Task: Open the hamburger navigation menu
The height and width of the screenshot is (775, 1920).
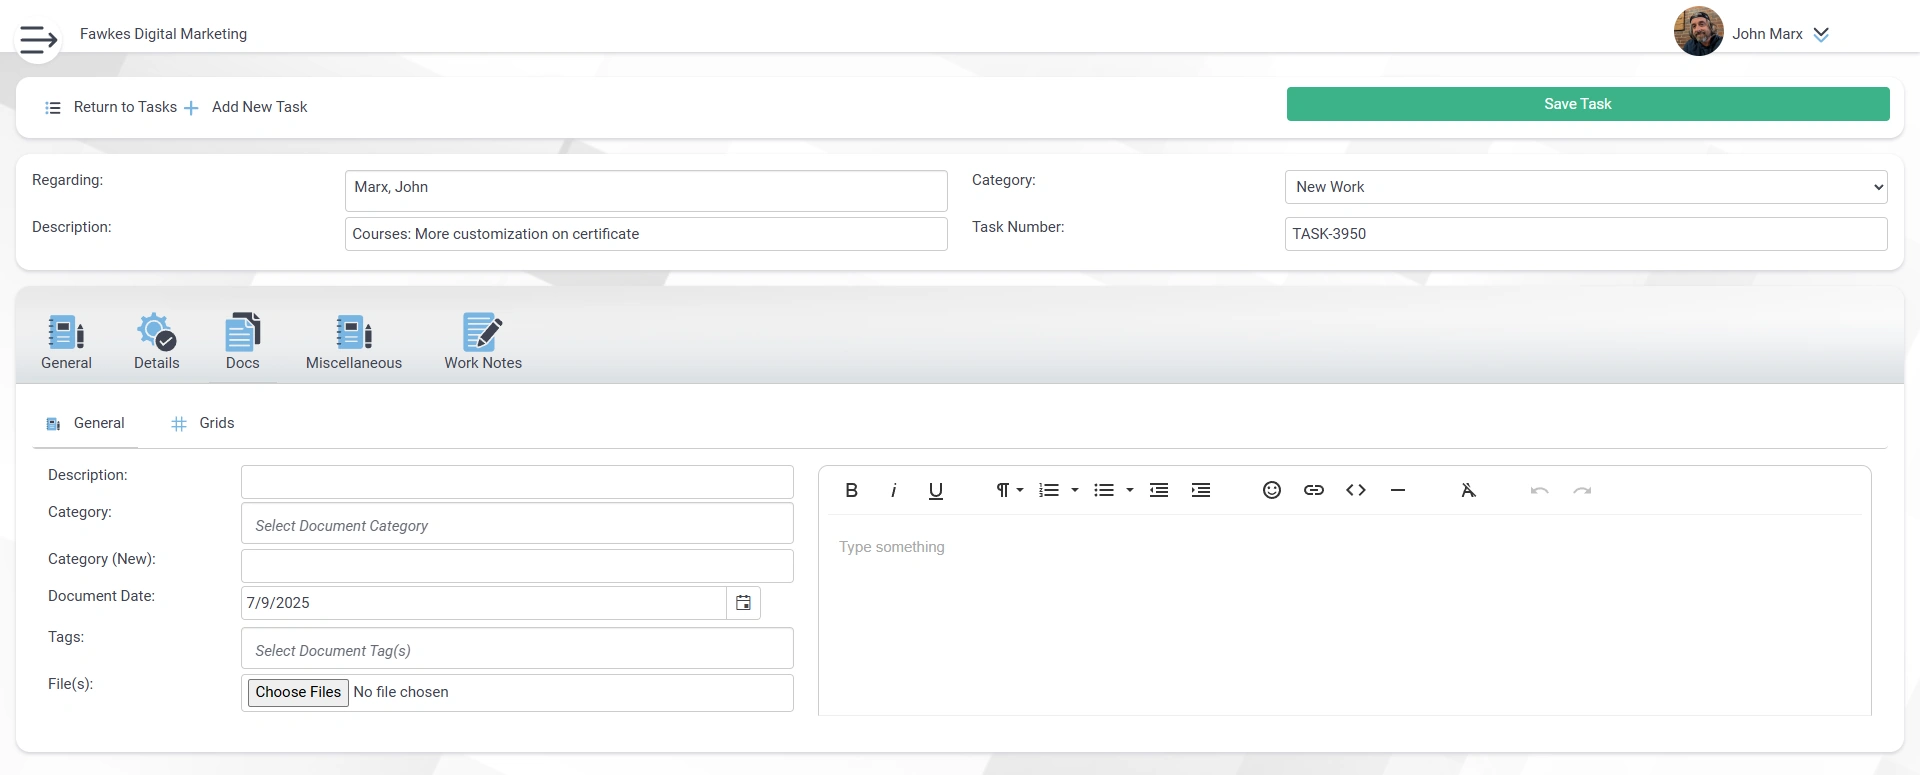Action: pyautogui.click(x=38, y=39)
